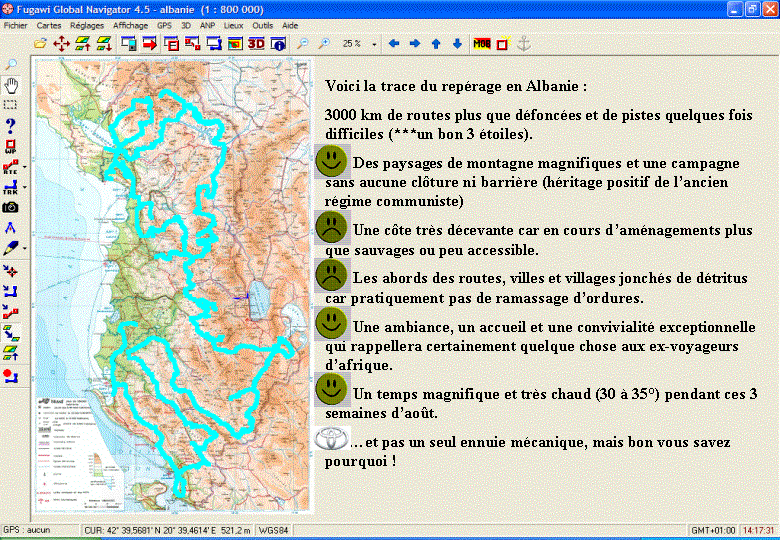The height and width of the screenshot is (540, 780).
Task: Click the red dot track record icon
Action: coord(10,376)
